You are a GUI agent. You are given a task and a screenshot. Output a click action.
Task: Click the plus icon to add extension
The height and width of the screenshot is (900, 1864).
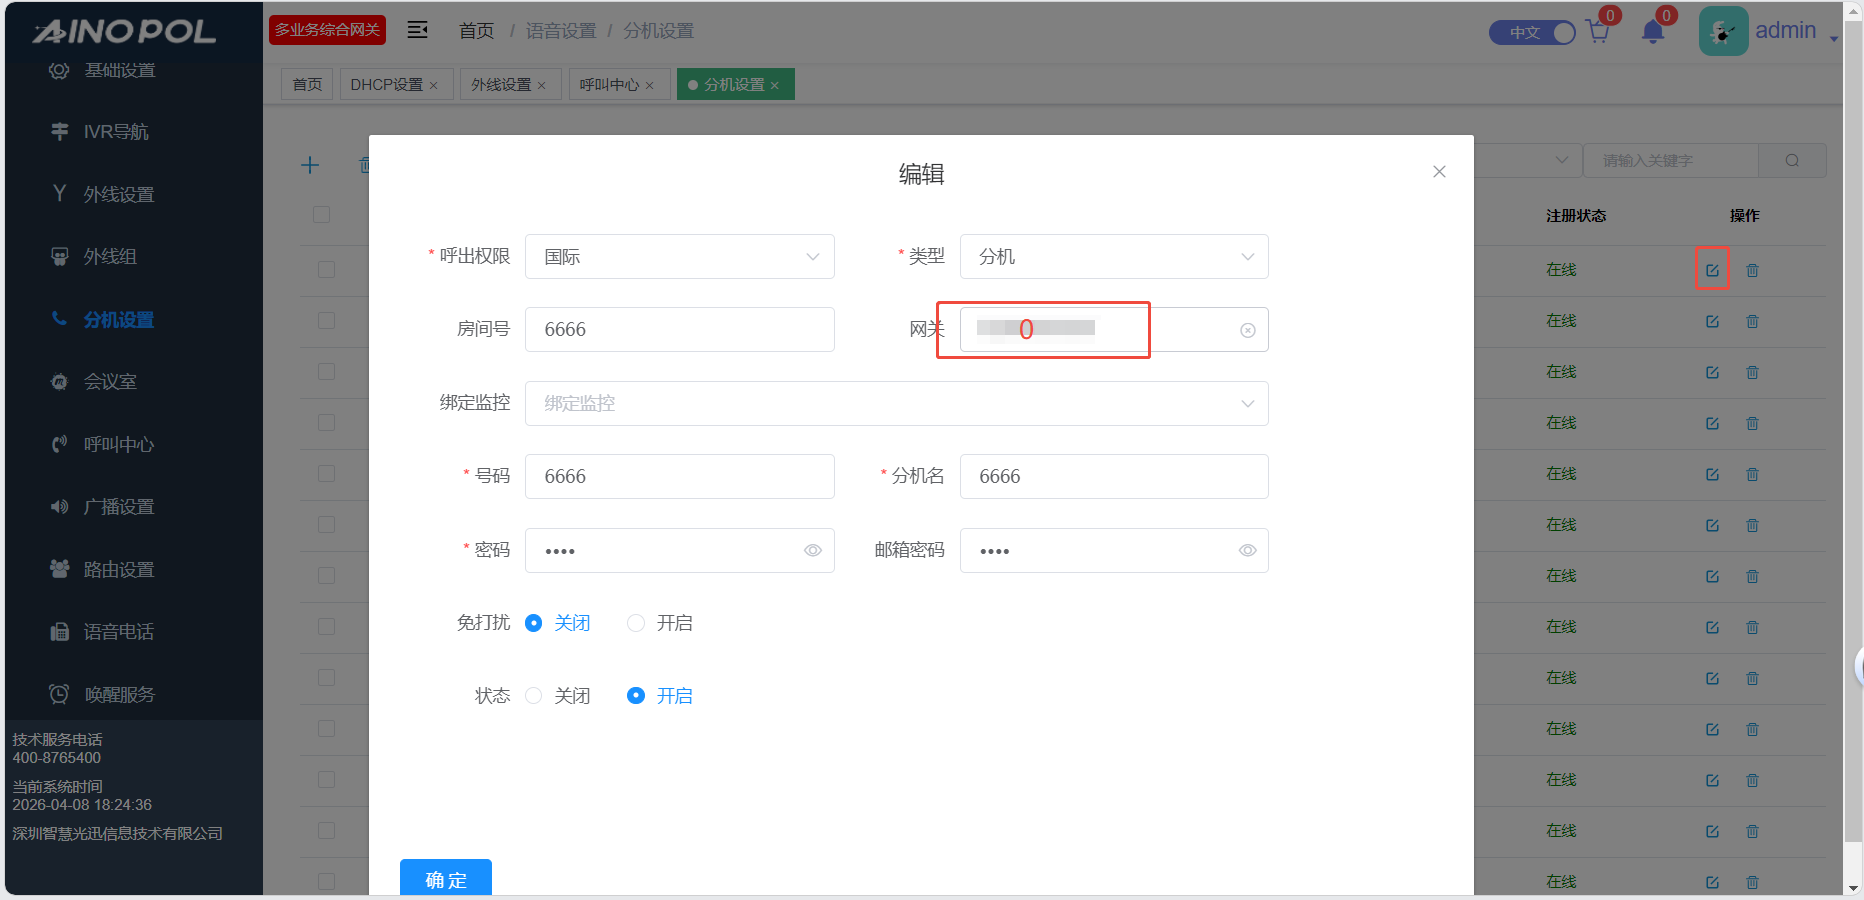coord(310,165)
